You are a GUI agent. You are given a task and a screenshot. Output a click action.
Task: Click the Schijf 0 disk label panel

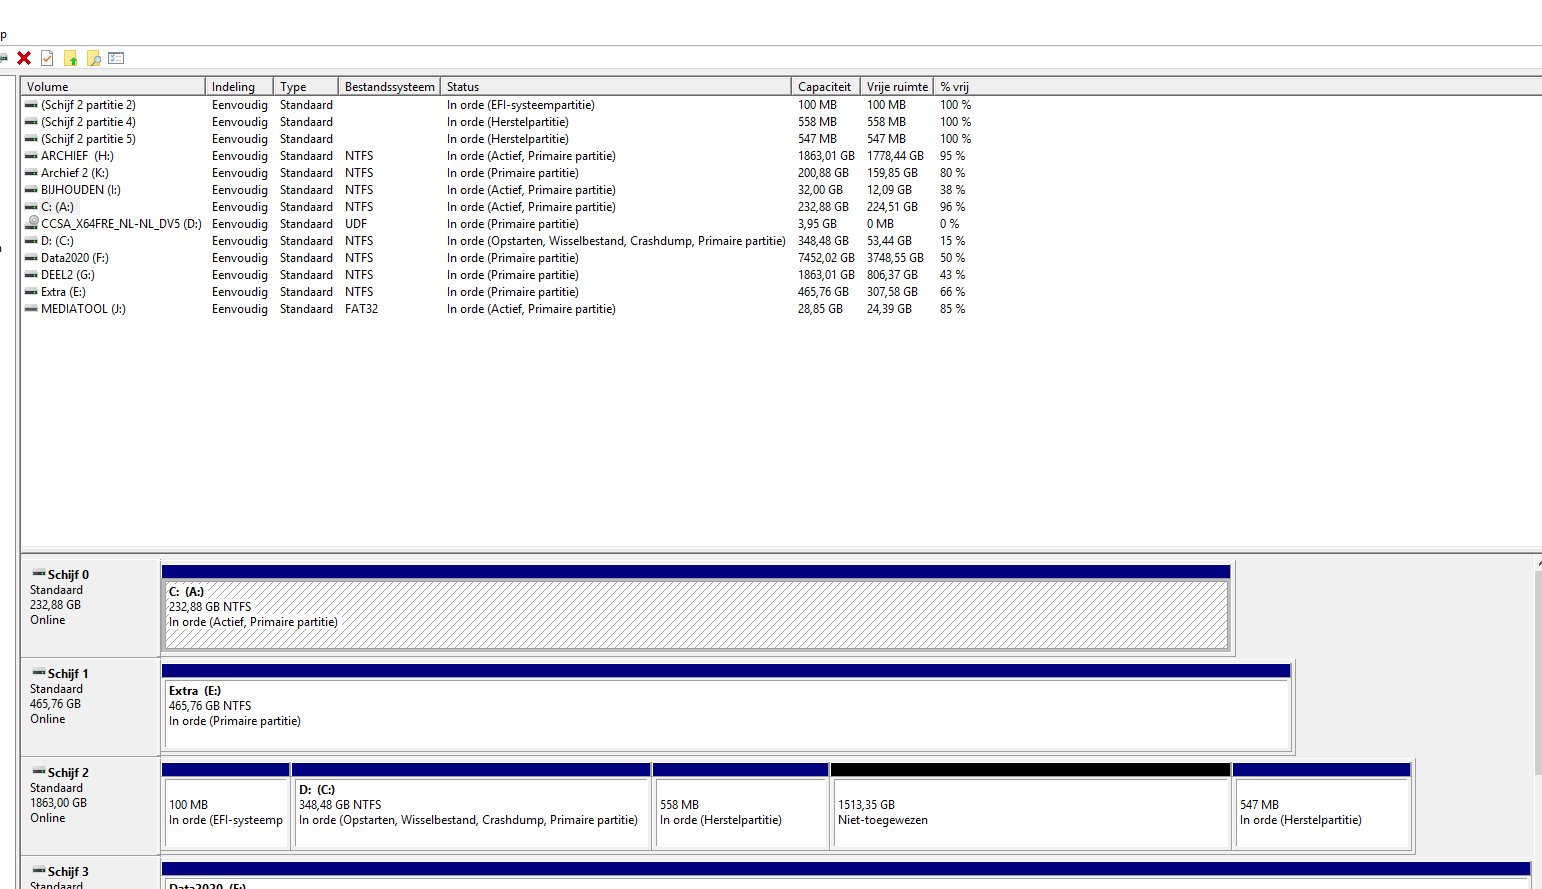click(90, 608)
